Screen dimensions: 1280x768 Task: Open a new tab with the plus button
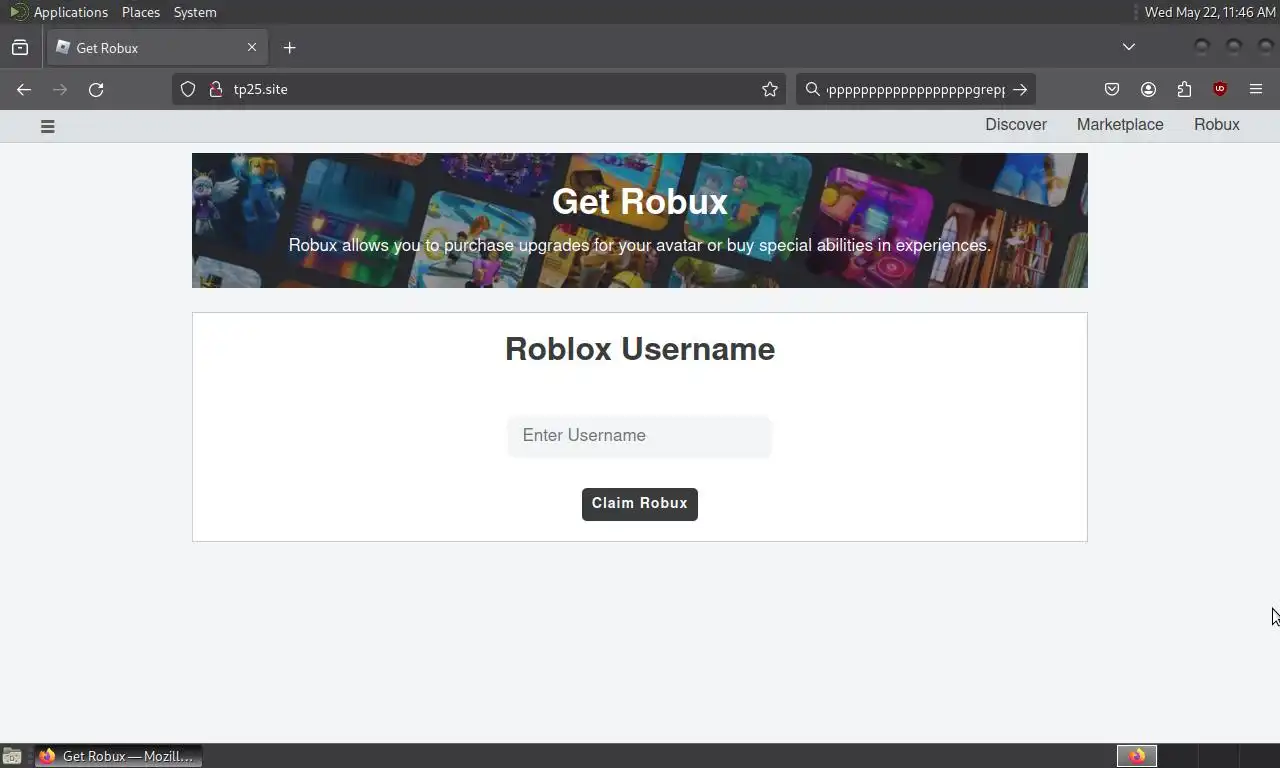click(x=289, y=47)
